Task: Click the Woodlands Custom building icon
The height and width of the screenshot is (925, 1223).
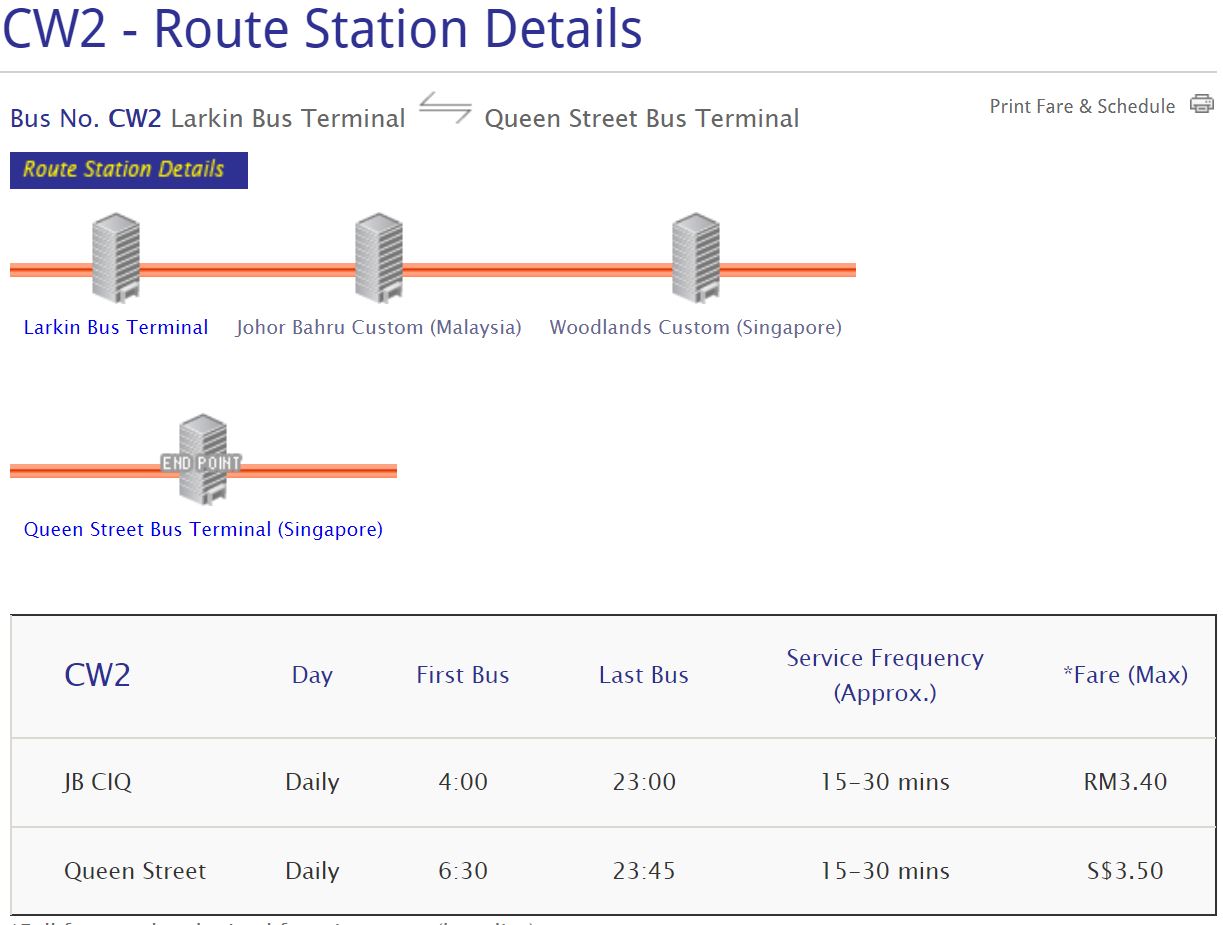Action: pos(696,257)
